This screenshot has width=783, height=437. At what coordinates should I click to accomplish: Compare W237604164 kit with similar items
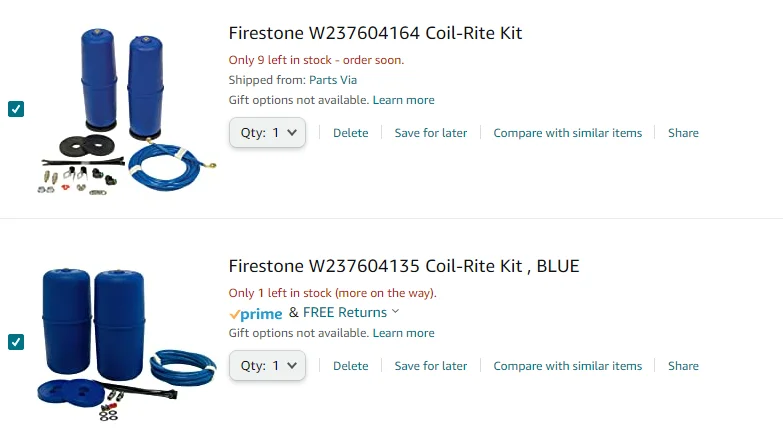pyautogui.click(x=568, y=133)
